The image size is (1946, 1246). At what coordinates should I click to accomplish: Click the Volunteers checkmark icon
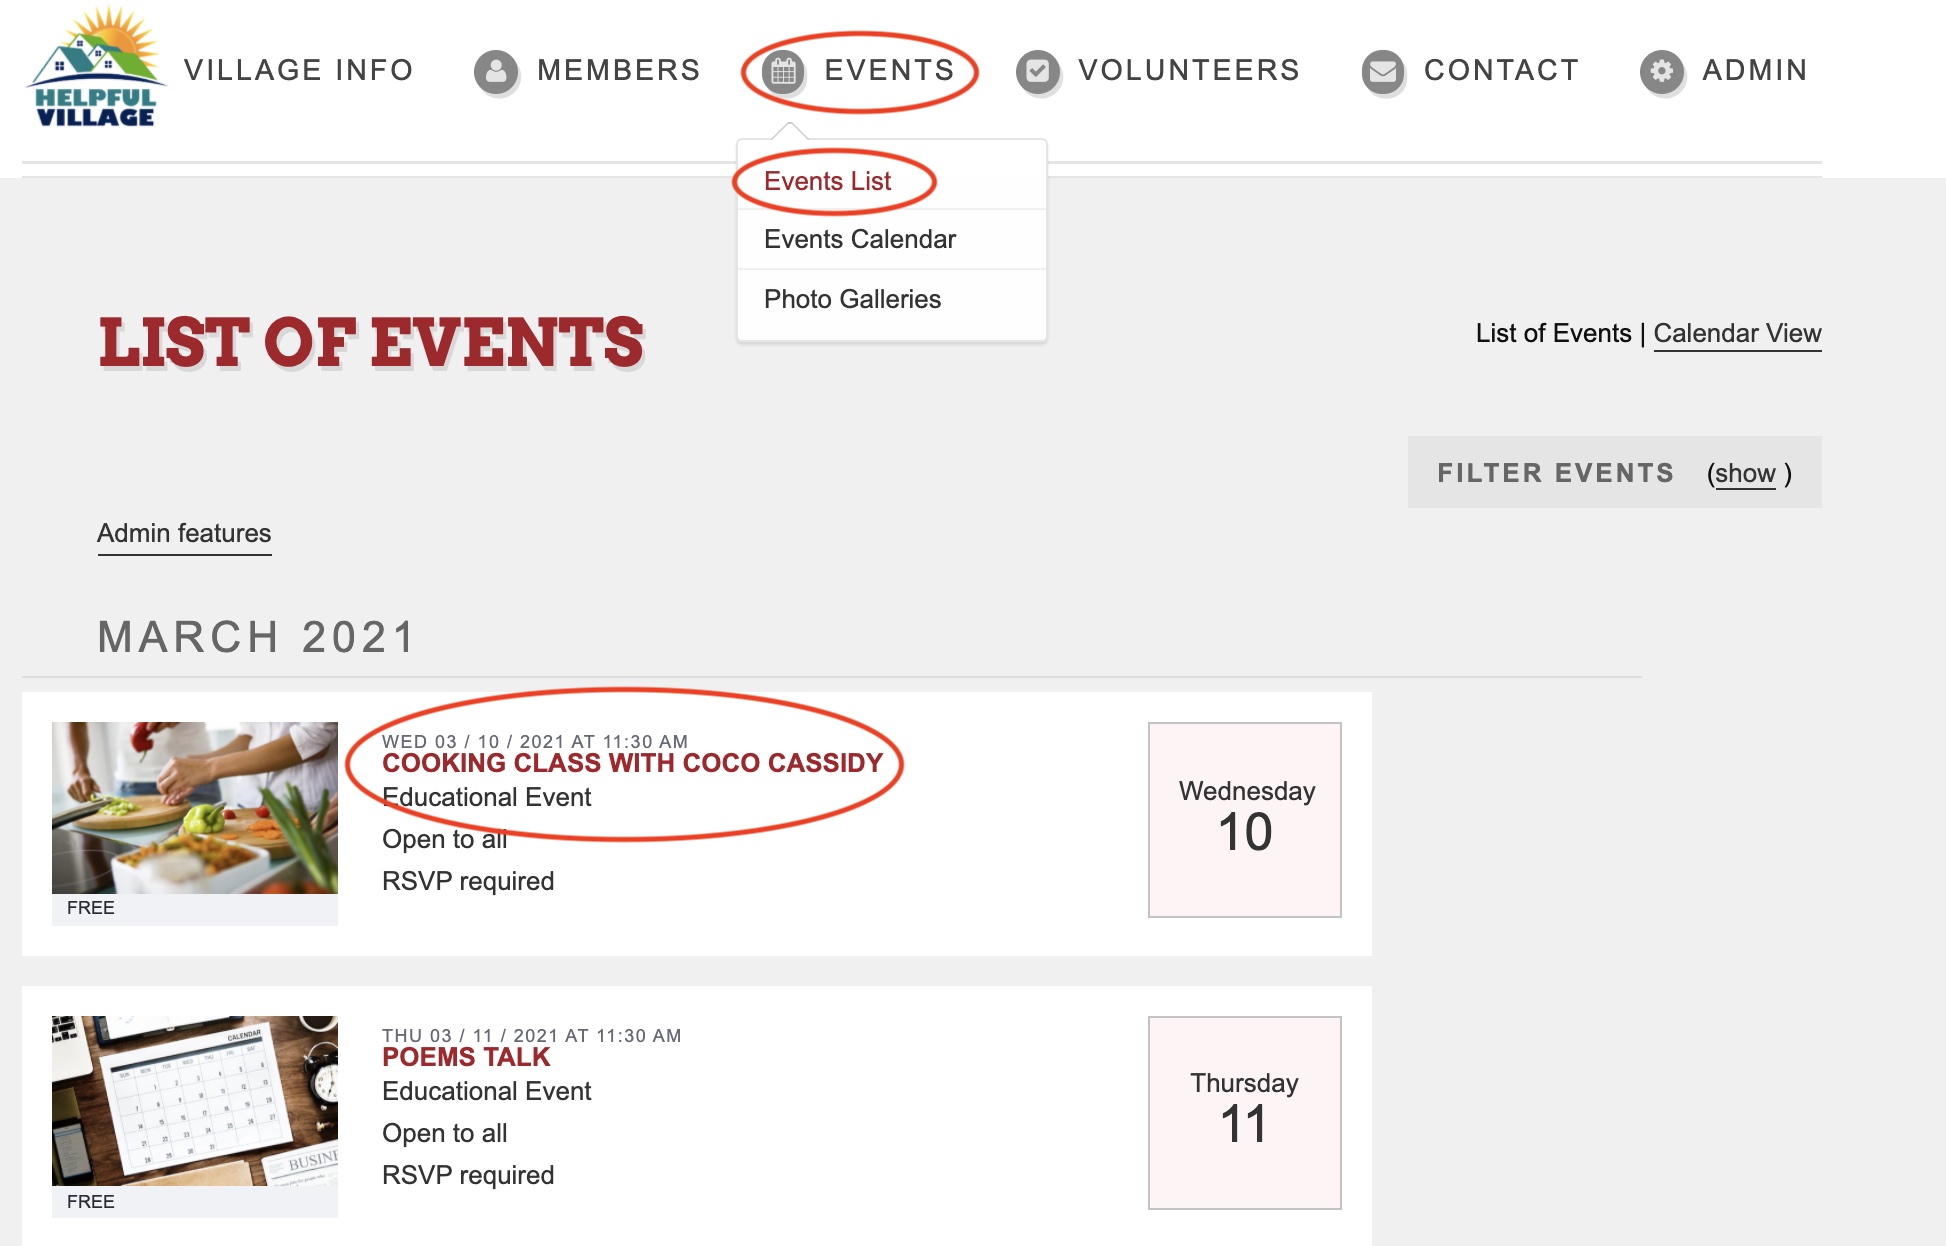point(1038,72)
